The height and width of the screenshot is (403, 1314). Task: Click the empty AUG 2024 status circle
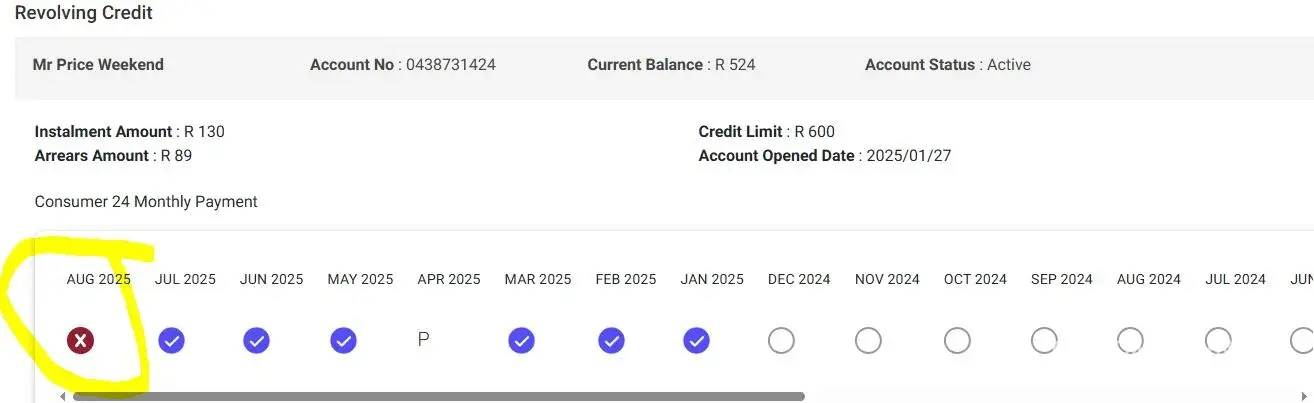click(1131, 341)
